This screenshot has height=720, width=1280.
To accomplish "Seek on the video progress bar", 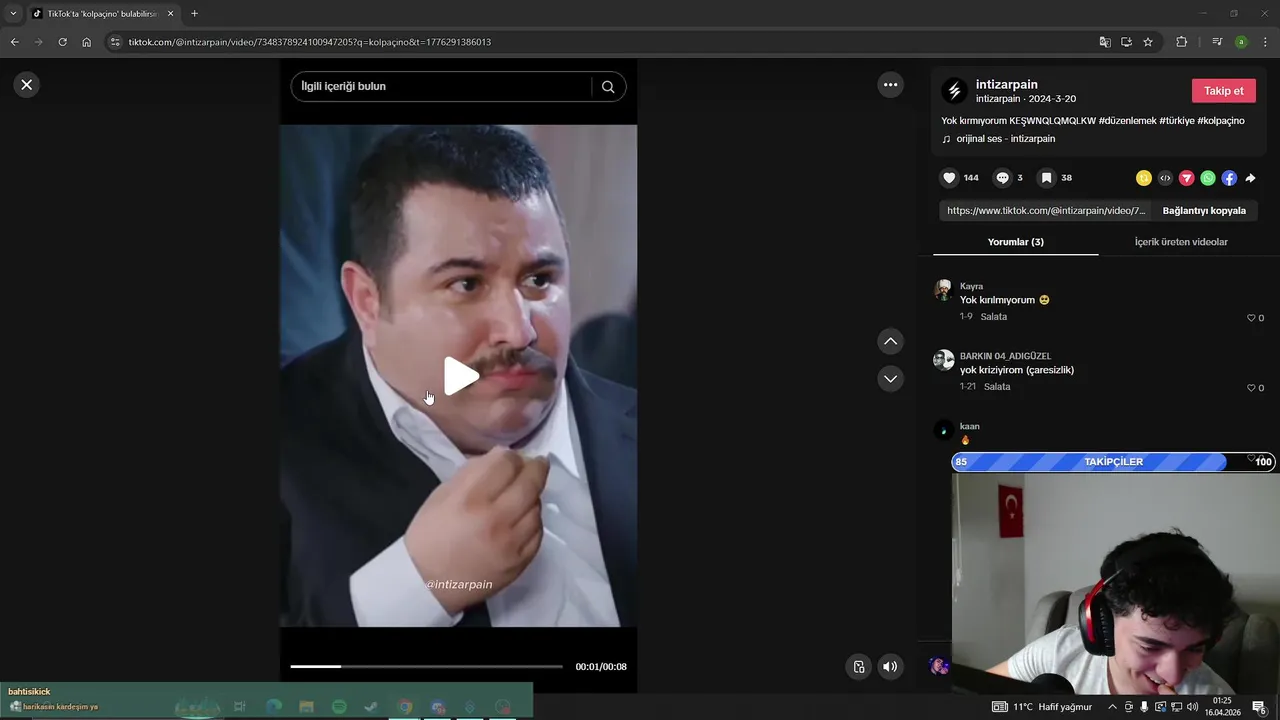I will click(x=426, y=666).
